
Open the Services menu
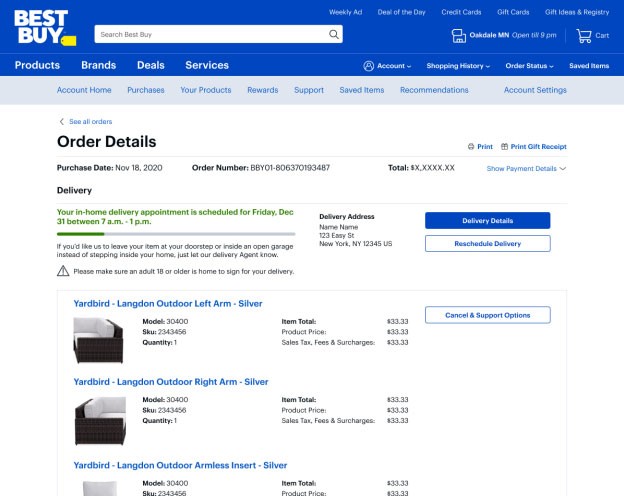[x=207, y=65]
